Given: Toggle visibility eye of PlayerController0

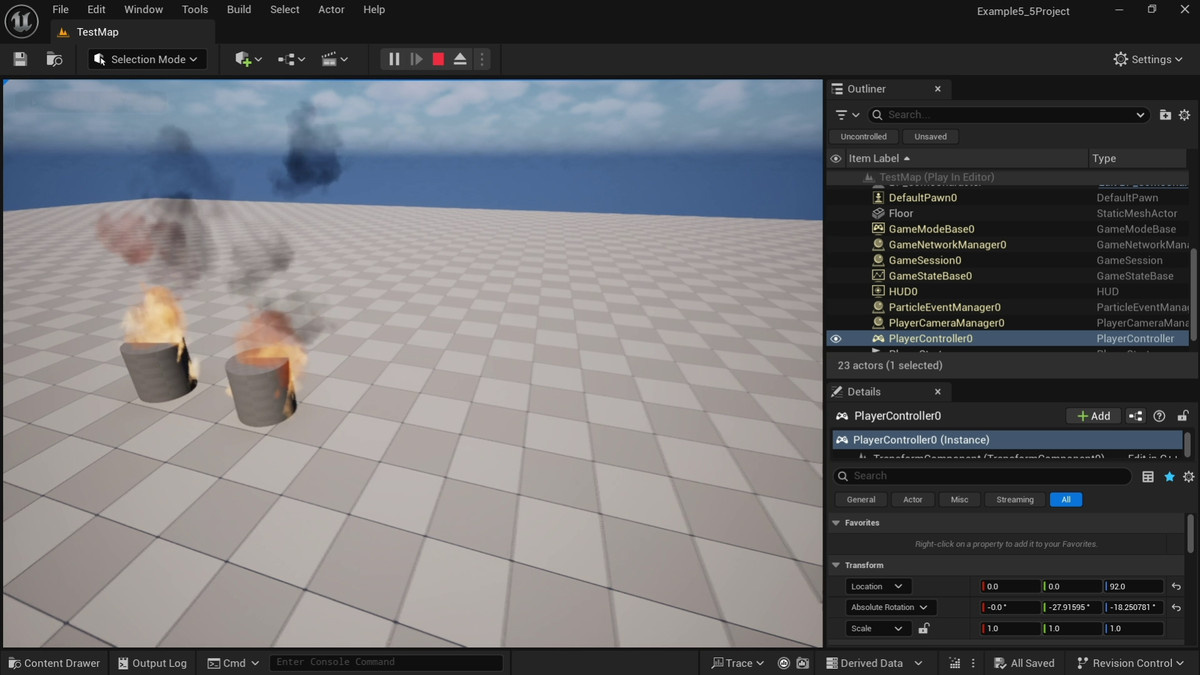Looking at the screenshot, I should (836, 339).
